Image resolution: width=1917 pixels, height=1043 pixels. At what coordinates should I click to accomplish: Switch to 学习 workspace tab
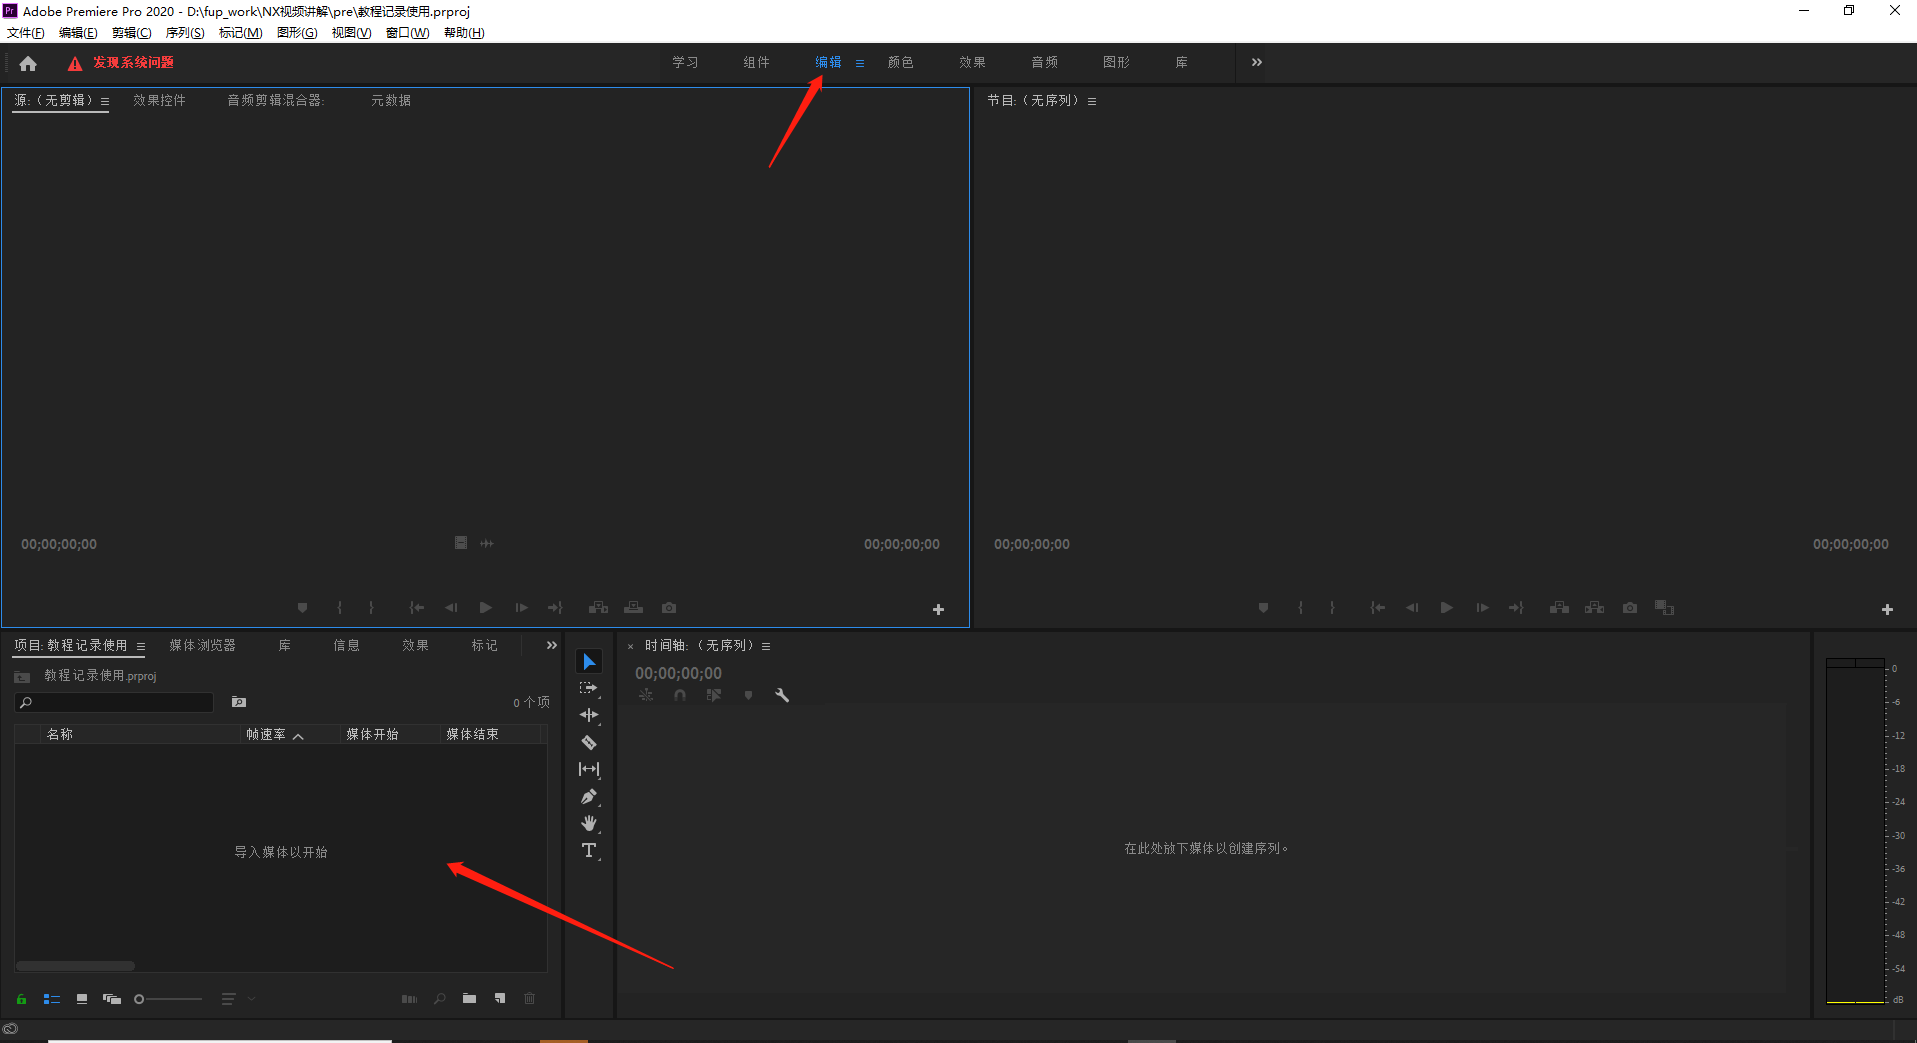(x=685, y=62)
